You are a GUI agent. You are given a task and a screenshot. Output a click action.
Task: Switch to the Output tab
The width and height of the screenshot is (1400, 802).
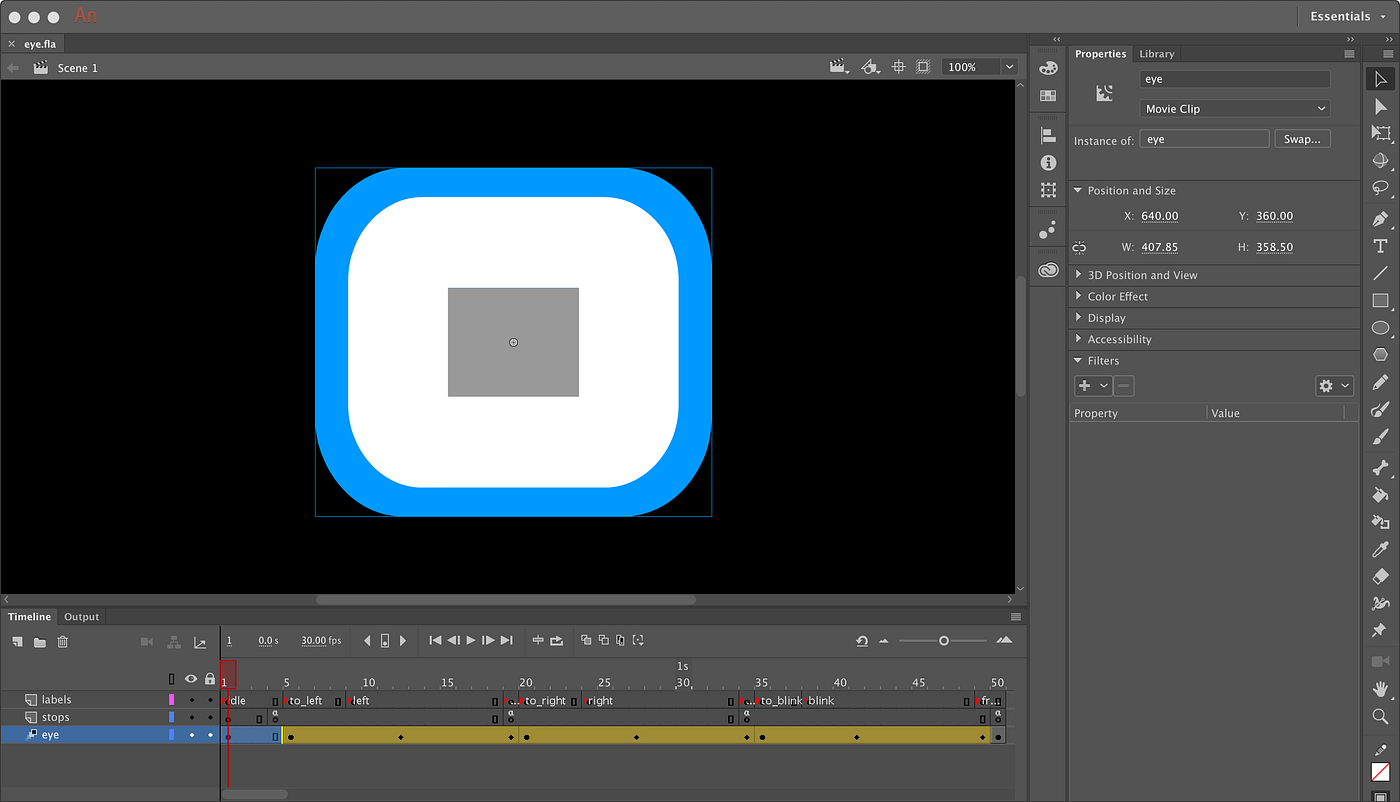point(82,617)
